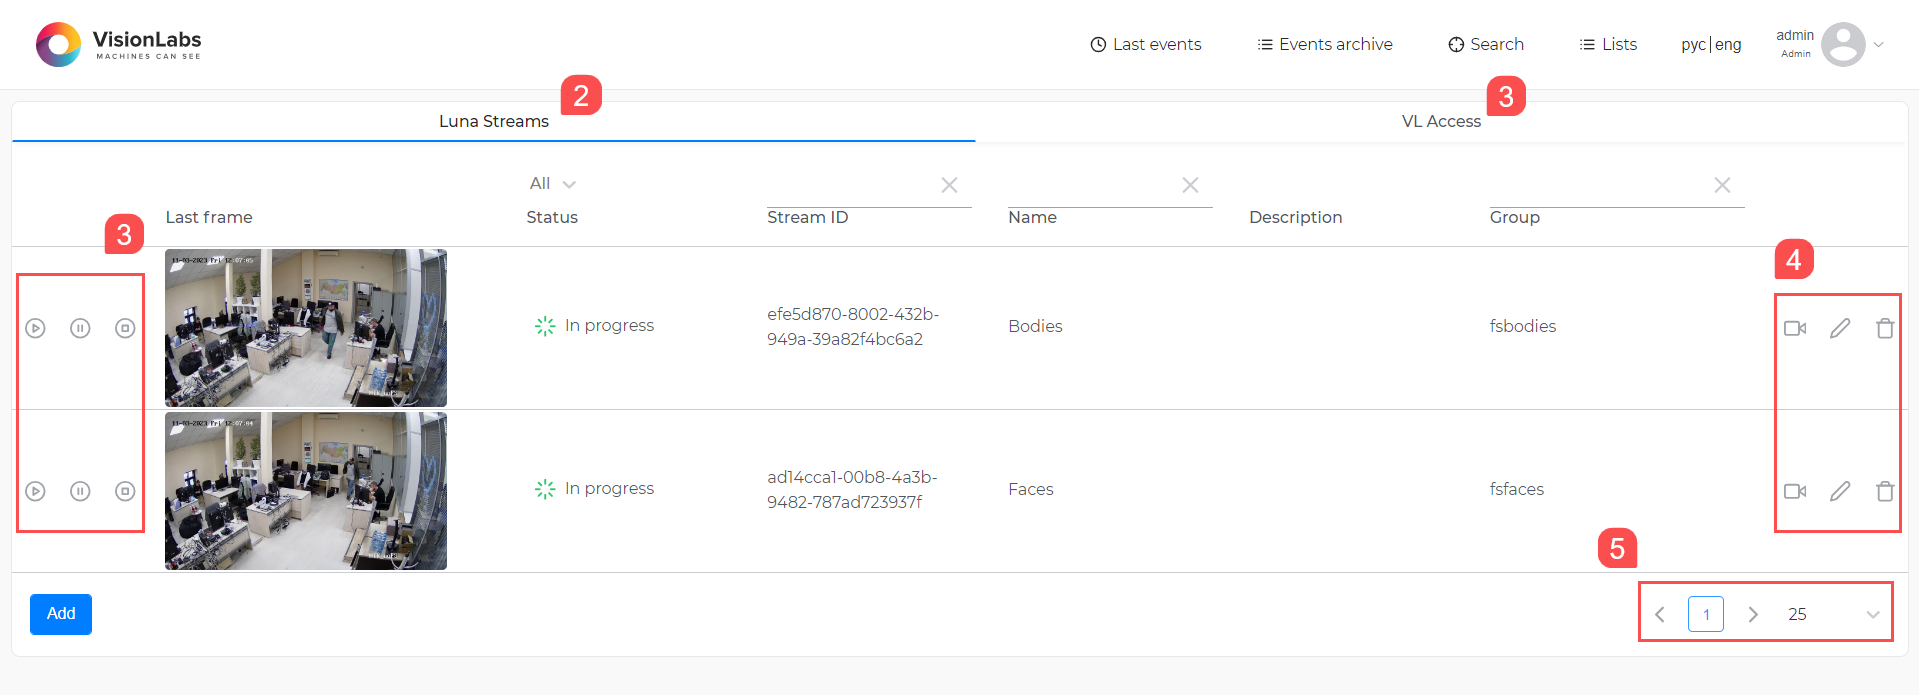Click the Last frame column header
This screenshot has height=695, width=1919.
click(209, 217)
